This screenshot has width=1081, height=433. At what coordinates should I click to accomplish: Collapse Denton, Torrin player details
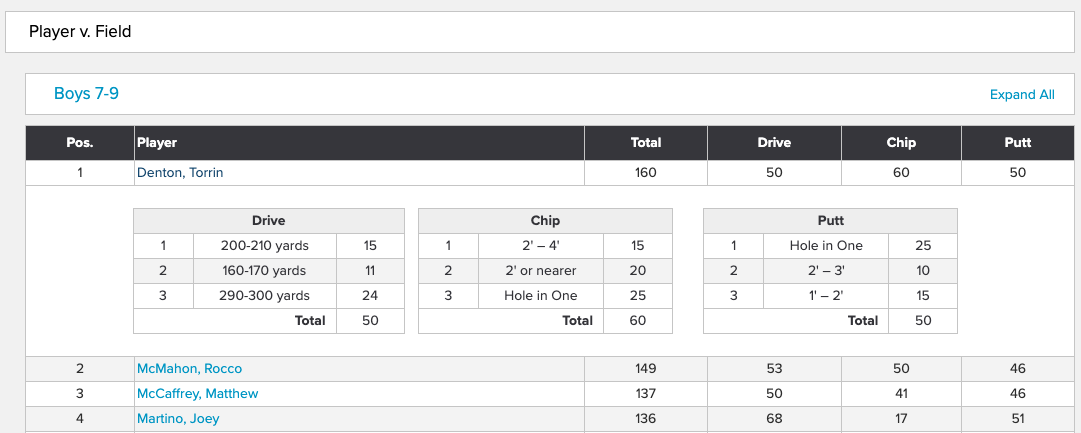point(180,172)
